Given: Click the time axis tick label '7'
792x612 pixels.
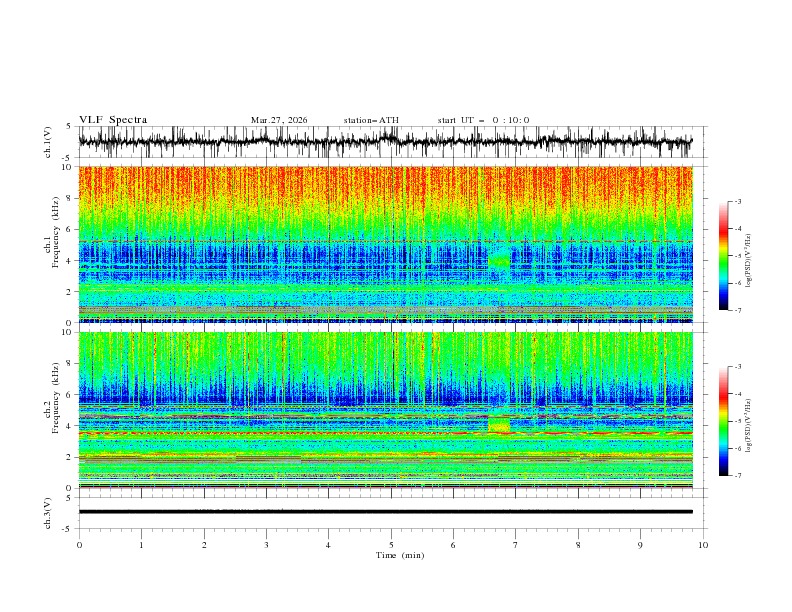Looking at the screenshot, I should [516, 545].
